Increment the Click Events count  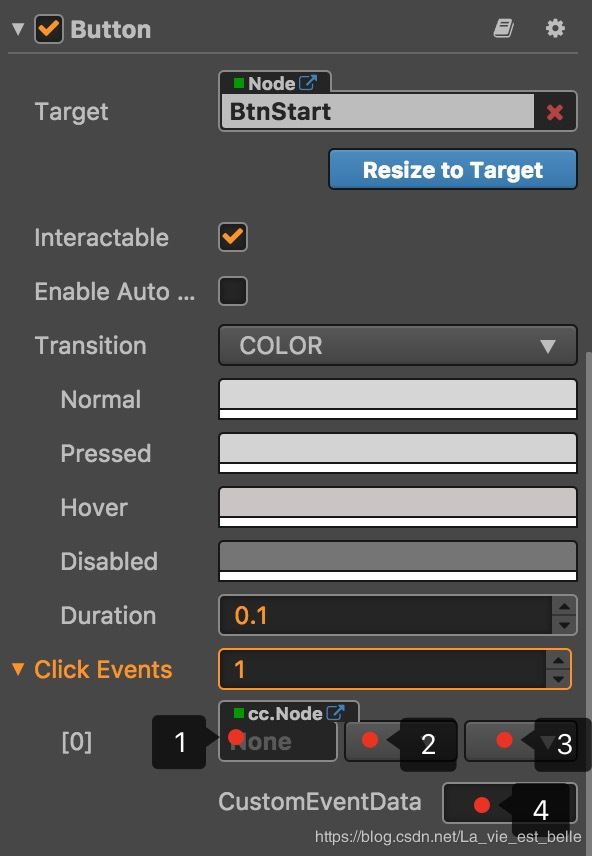[x=558, y=661]
